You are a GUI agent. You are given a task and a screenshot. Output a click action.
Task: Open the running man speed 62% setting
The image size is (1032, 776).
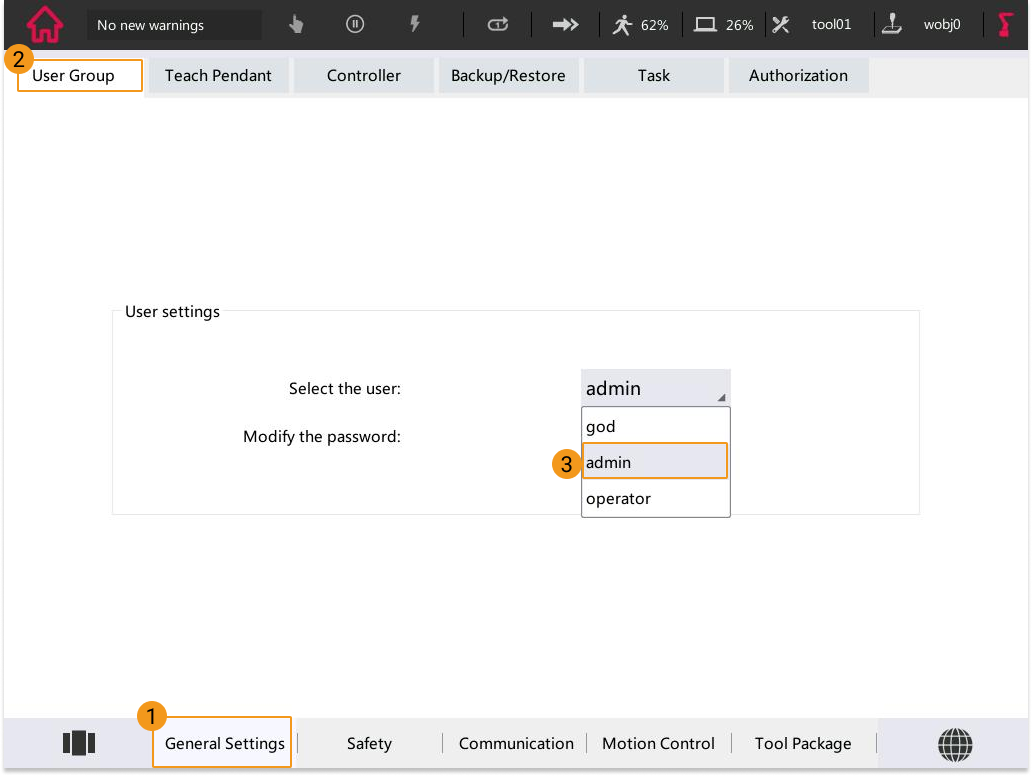tap(640, 25)
